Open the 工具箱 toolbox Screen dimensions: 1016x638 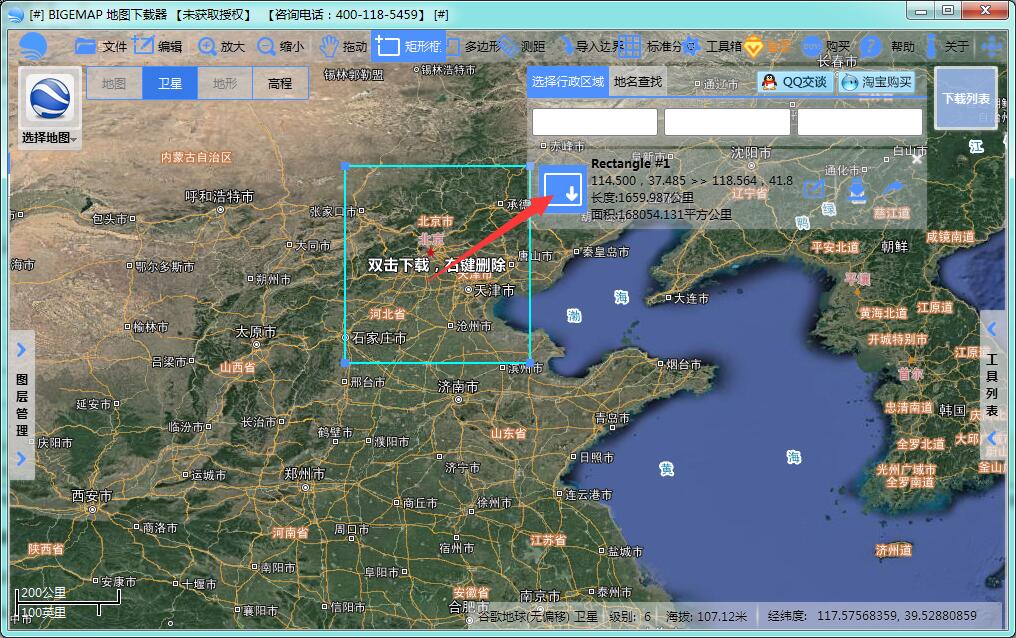(x=713, y=46)
